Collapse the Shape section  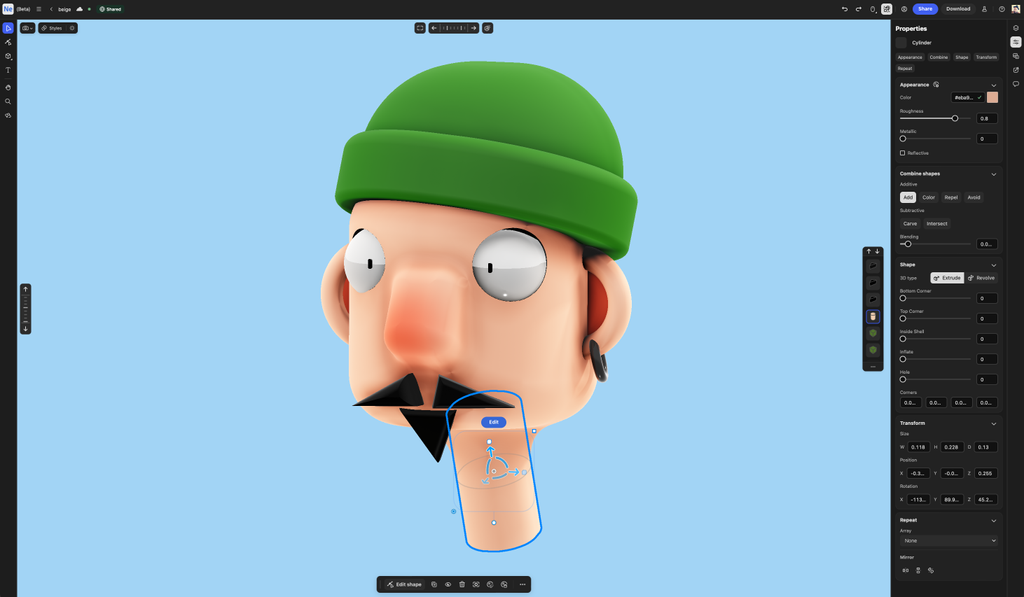tap(994, 264)
